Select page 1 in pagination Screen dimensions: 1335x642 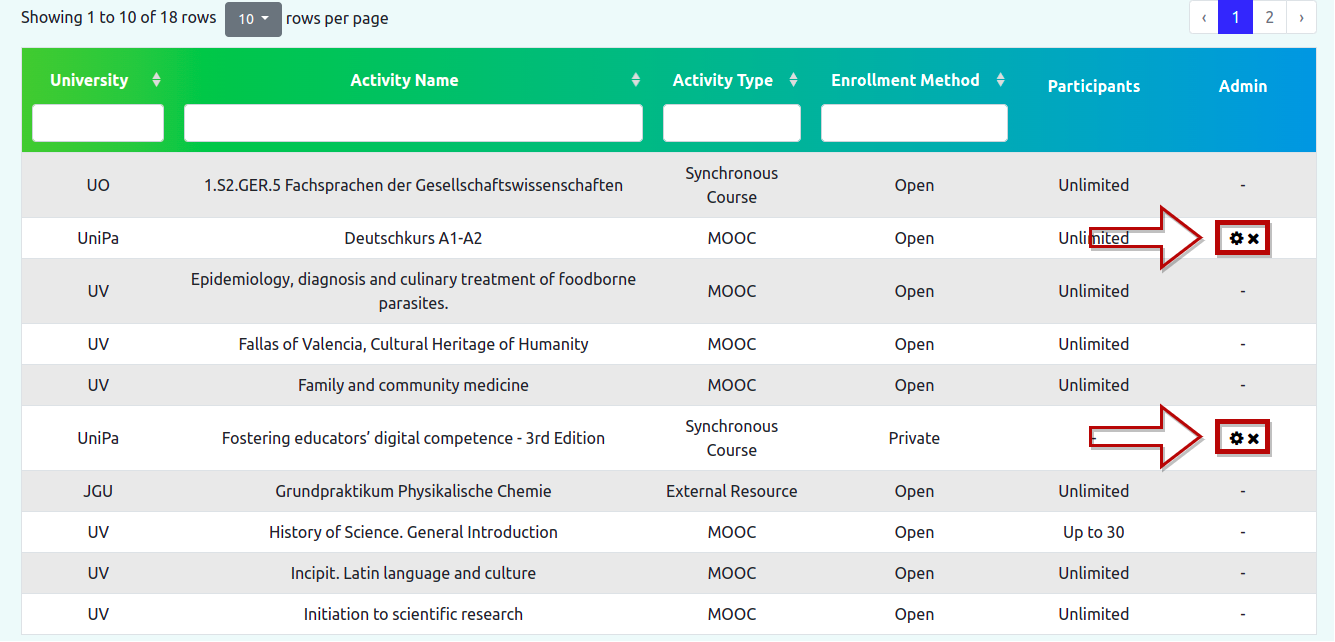pos(1235,17)
